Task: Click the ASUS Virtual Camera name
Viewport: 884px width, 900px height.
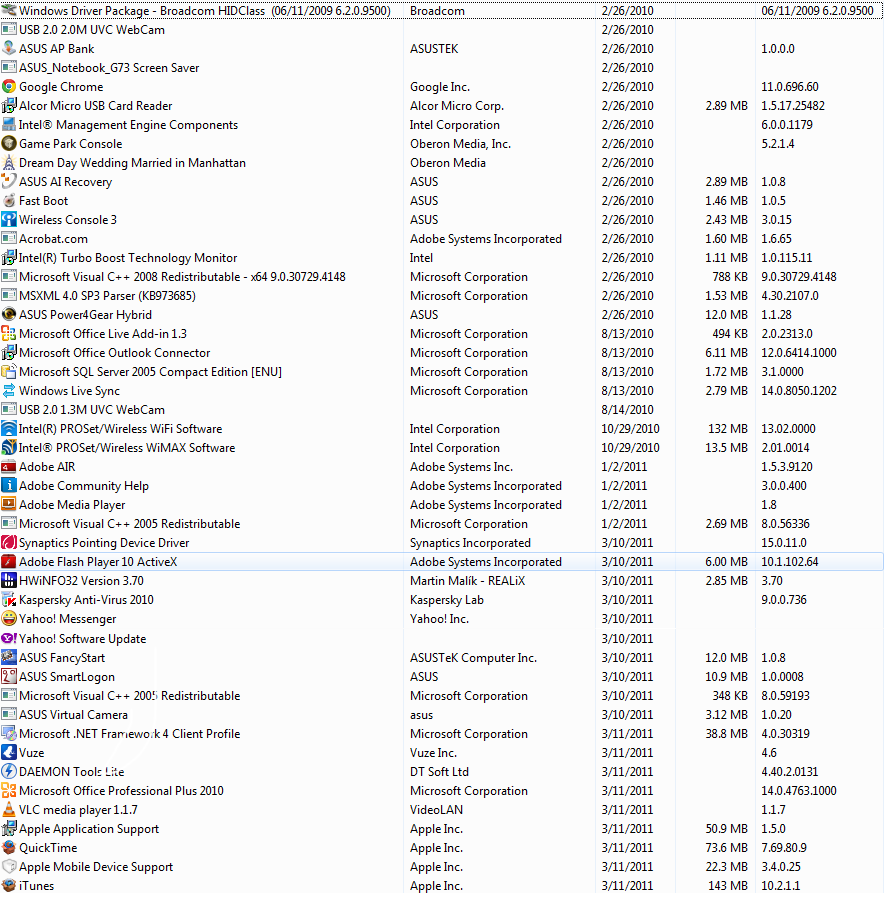Action: [73, 715]
